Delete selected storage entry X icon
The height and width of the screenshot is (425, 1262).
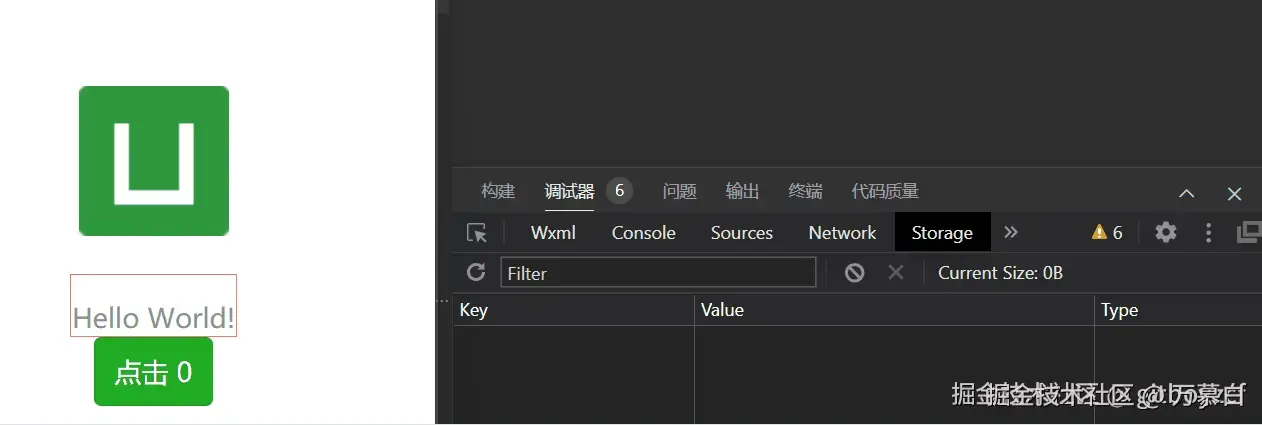click(x=896, y=272)
